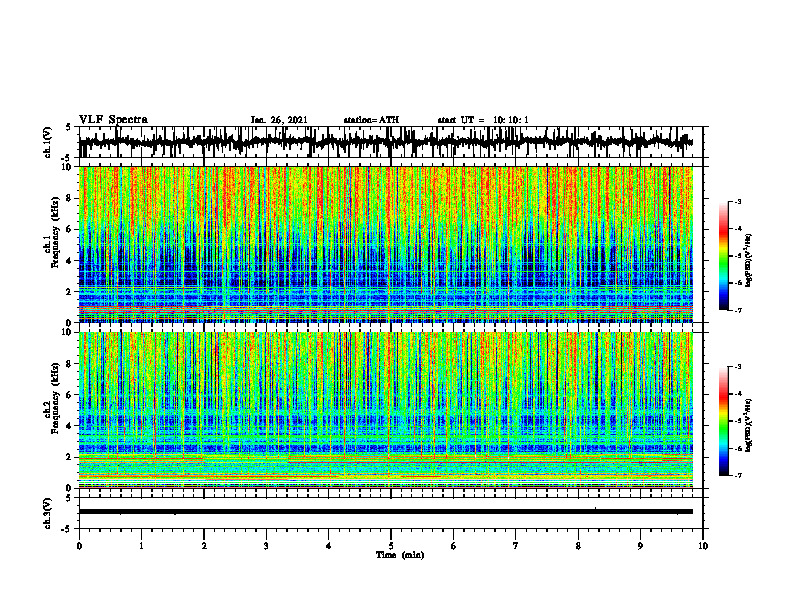Click the "4" kHz tick of ch.2 spectrogram

point(70,426)
